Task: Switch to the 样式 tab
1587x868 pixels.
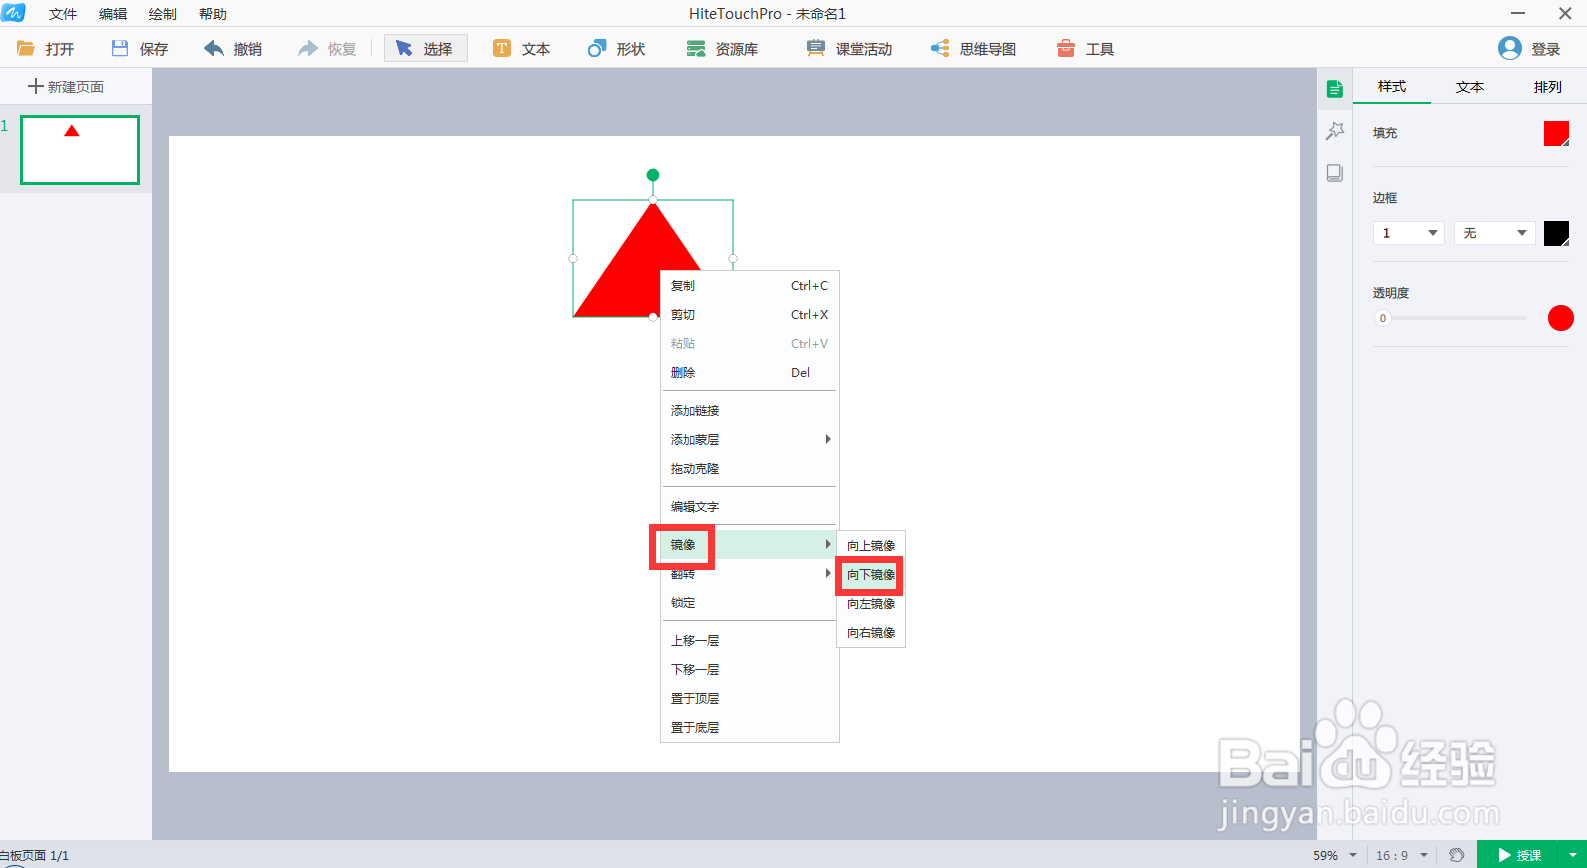Action: click(1392, 87)
